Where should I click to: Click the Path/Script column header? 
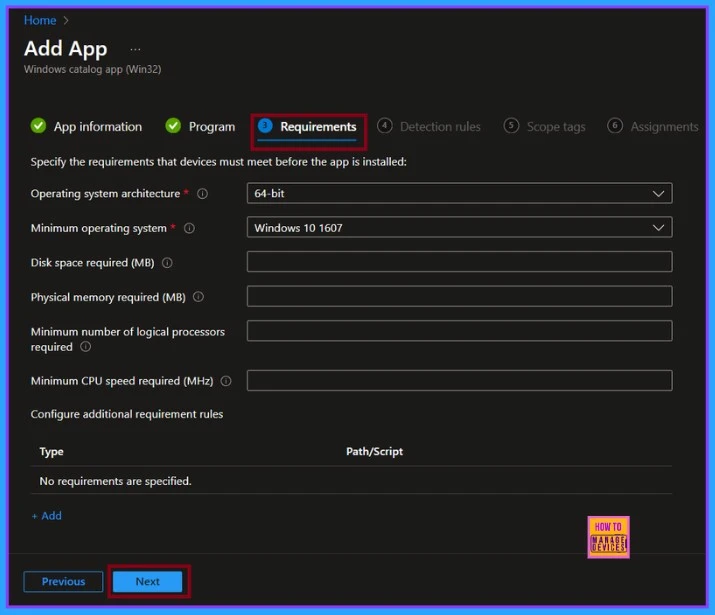[374, 451]
